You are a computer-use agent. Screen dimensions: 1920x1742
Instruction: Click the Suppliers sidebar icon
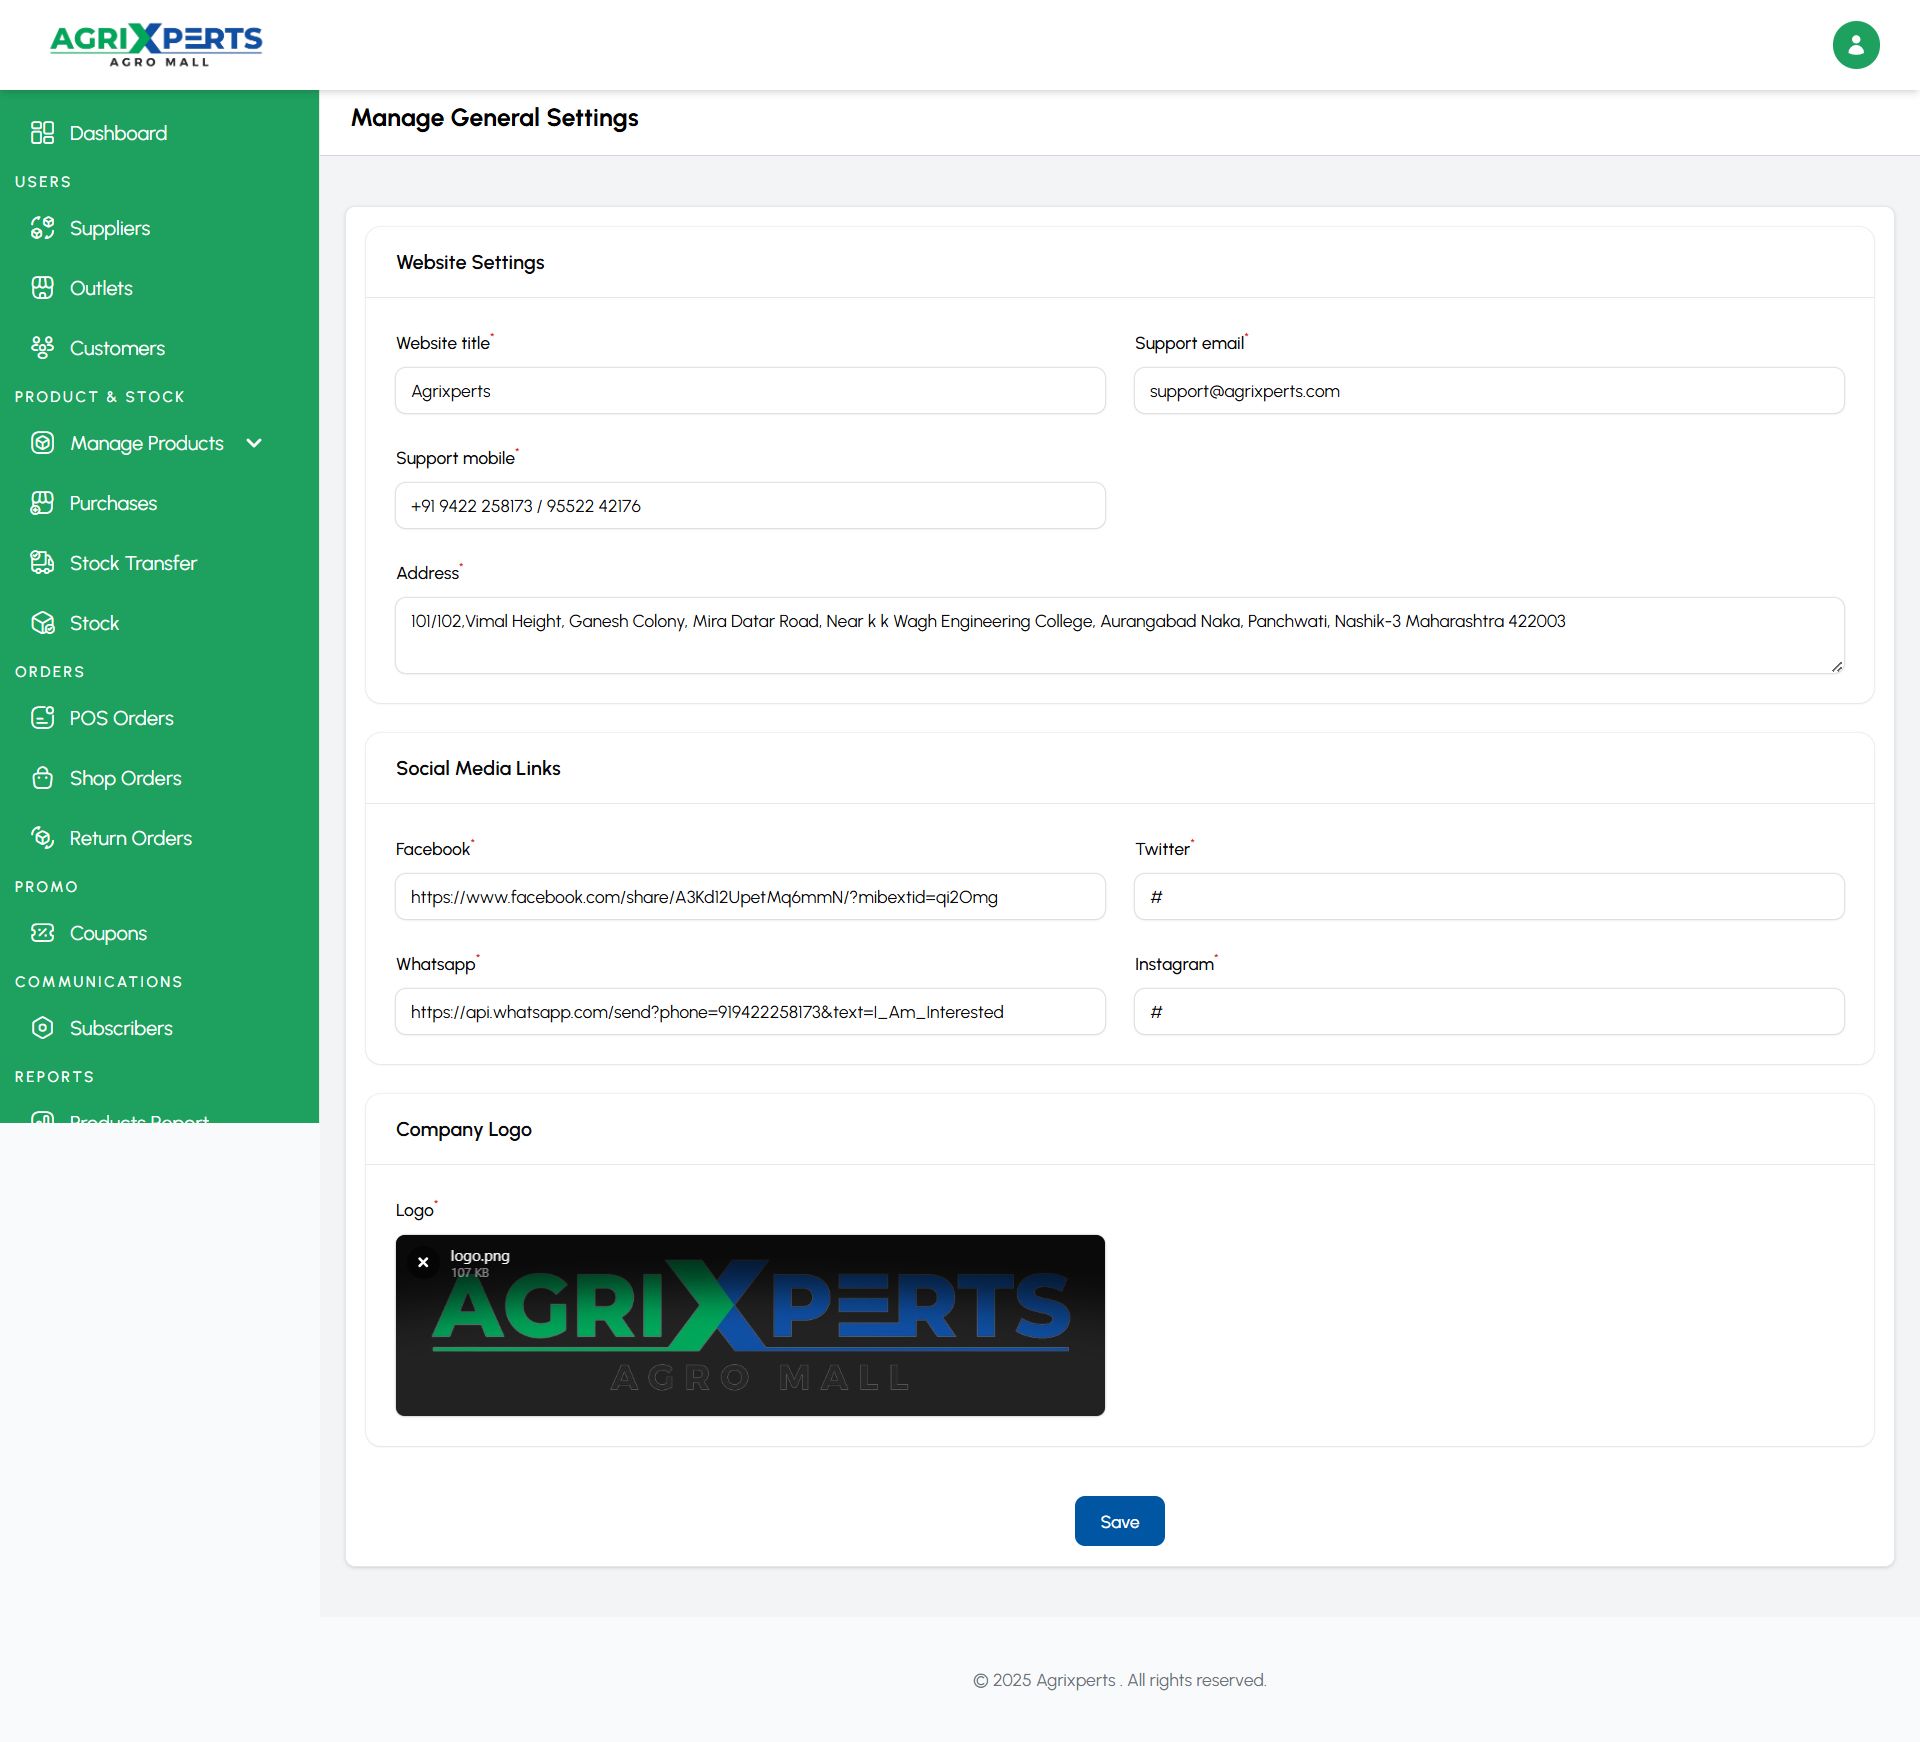click(x=42, y=228)
